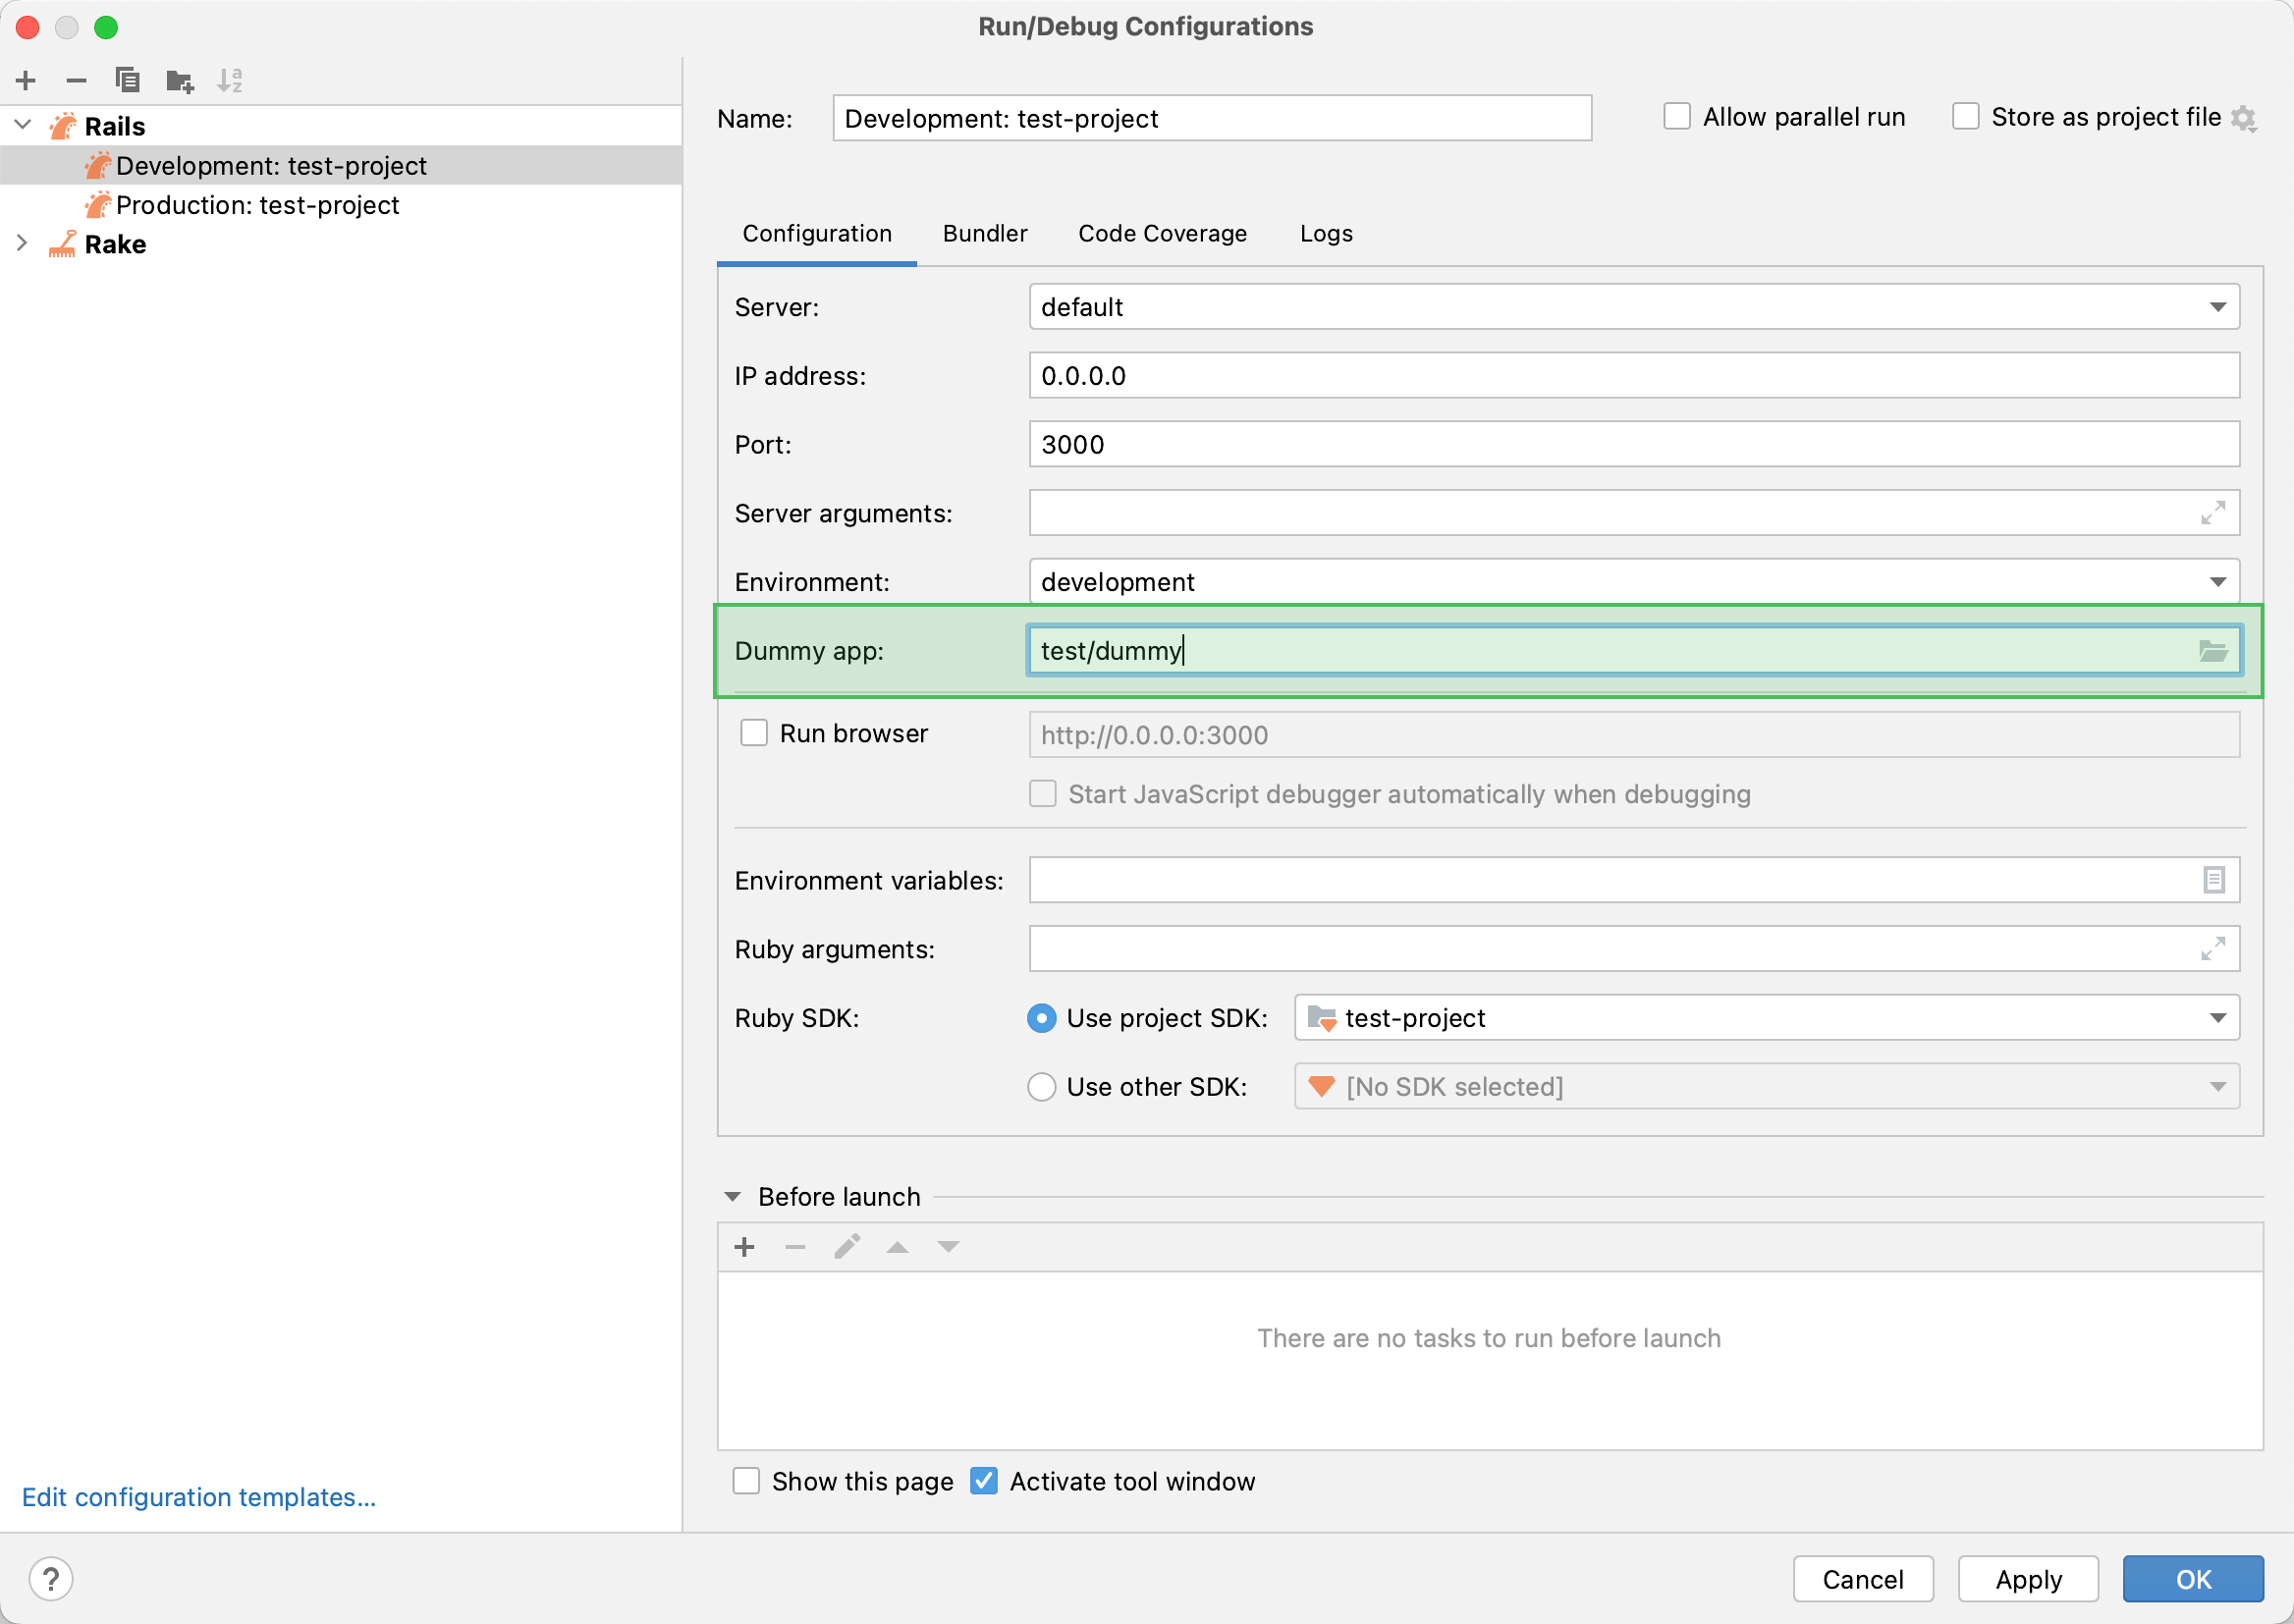Sort configurations alphabetically

coord(230,80)
